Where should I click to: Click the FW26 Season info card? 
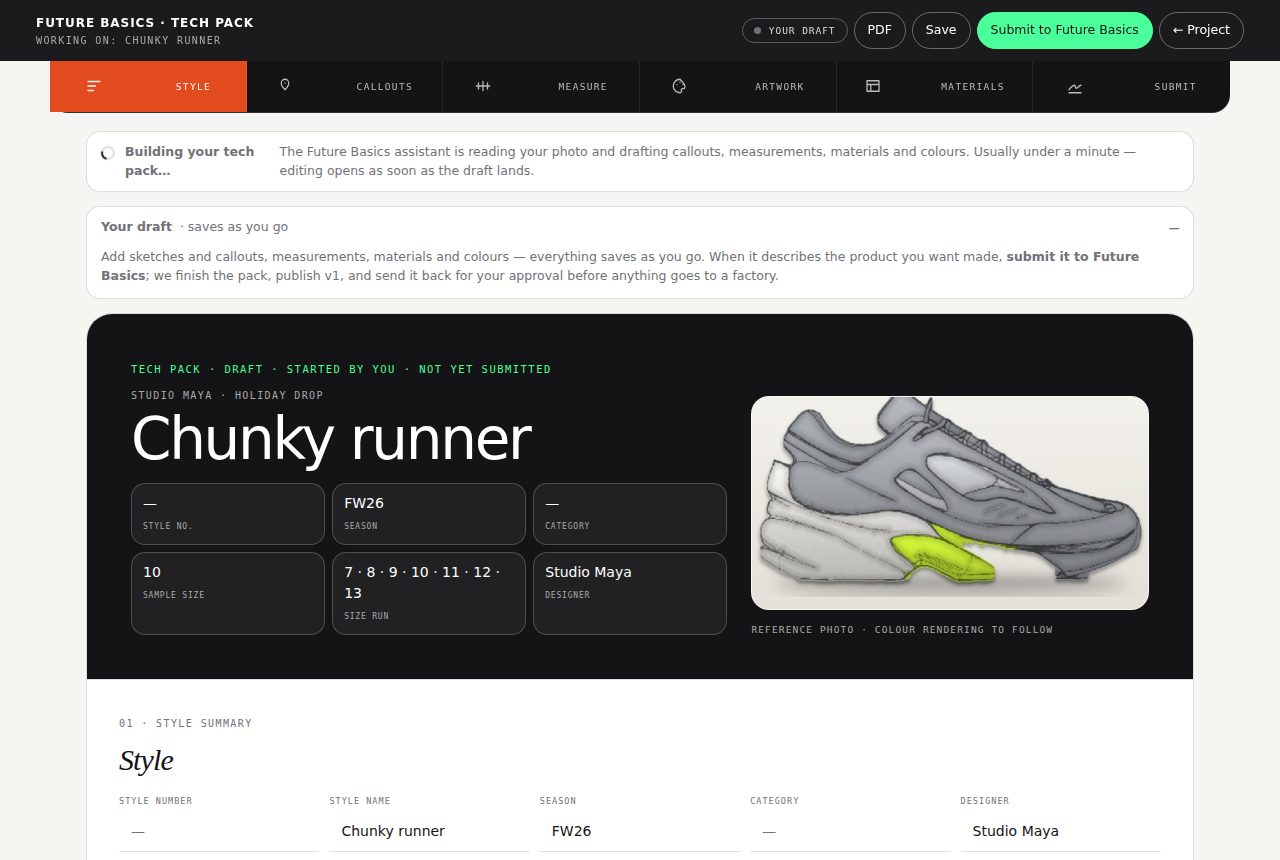[429, 514]
